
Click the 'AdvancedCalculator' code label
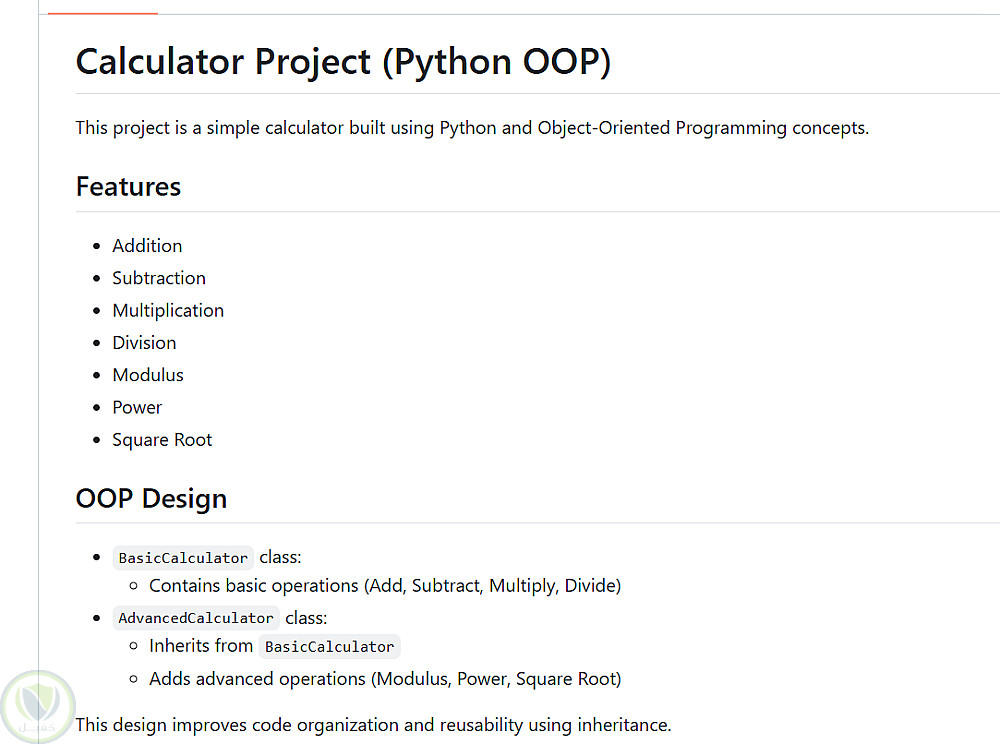click(196, 618)
